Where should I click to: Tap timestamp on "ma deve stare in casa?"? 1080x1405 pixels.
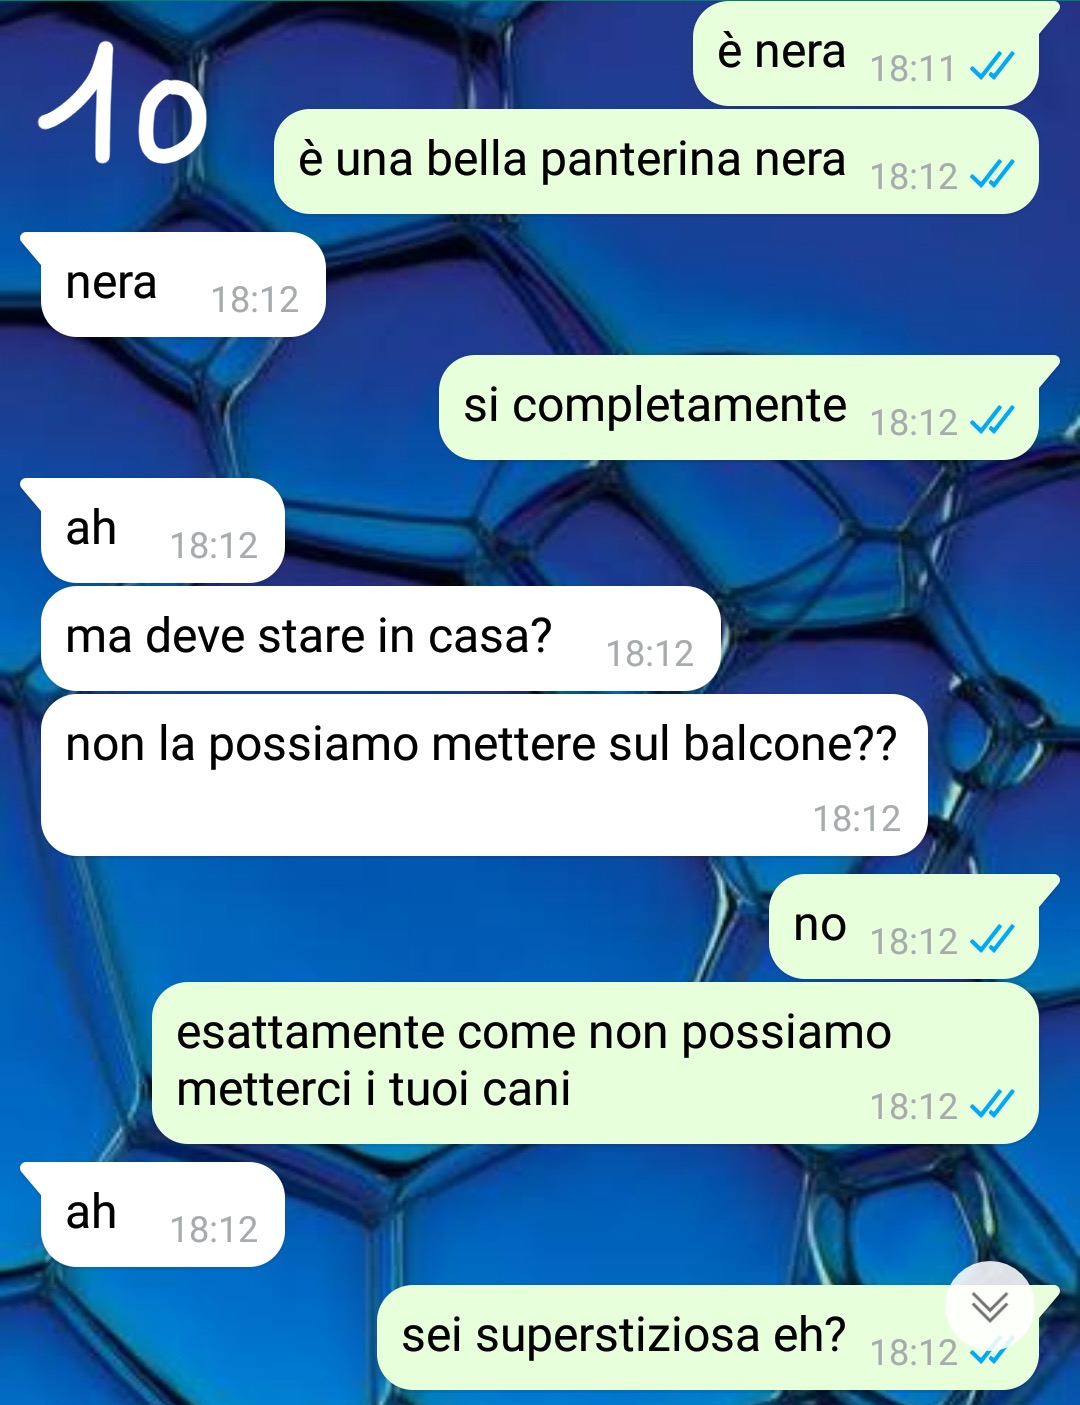coord(650,654)
